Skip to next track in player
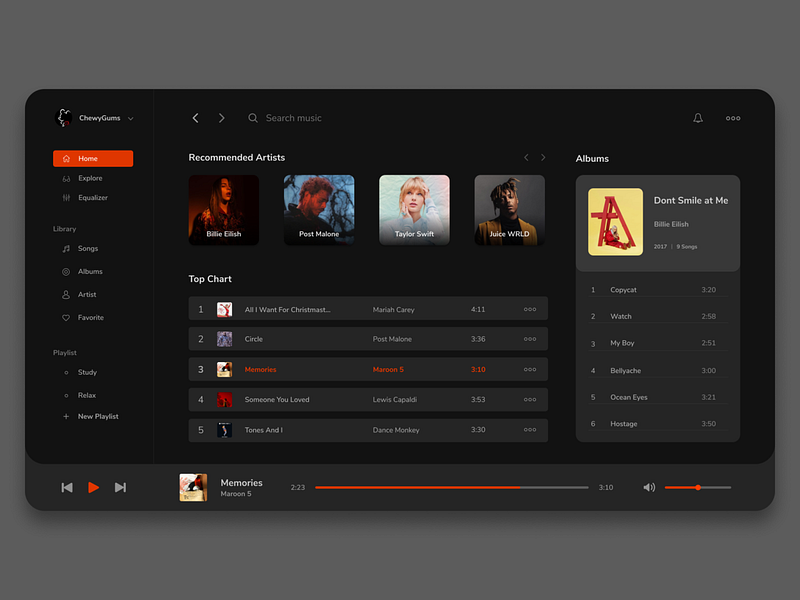The height and width of the screenshot is (600, 800). [x=121, y=487]
